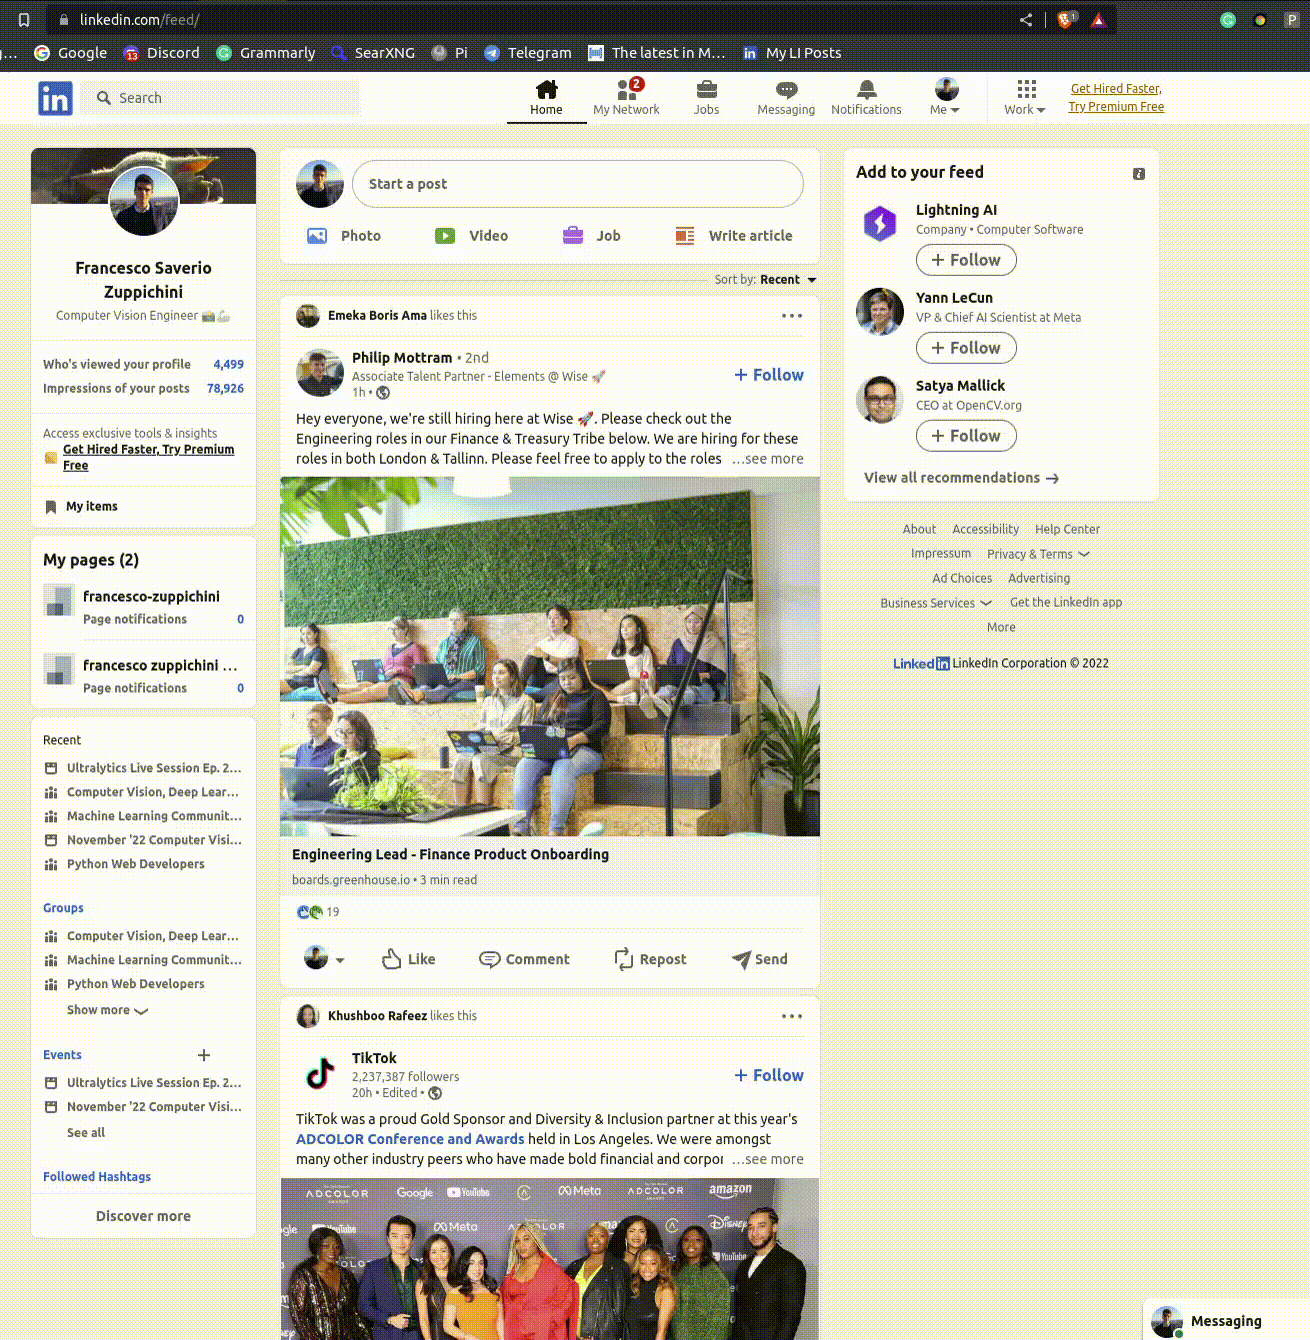Expand Business Services dropdown
Screen dimensions: 1310x1340
point(936,603)
